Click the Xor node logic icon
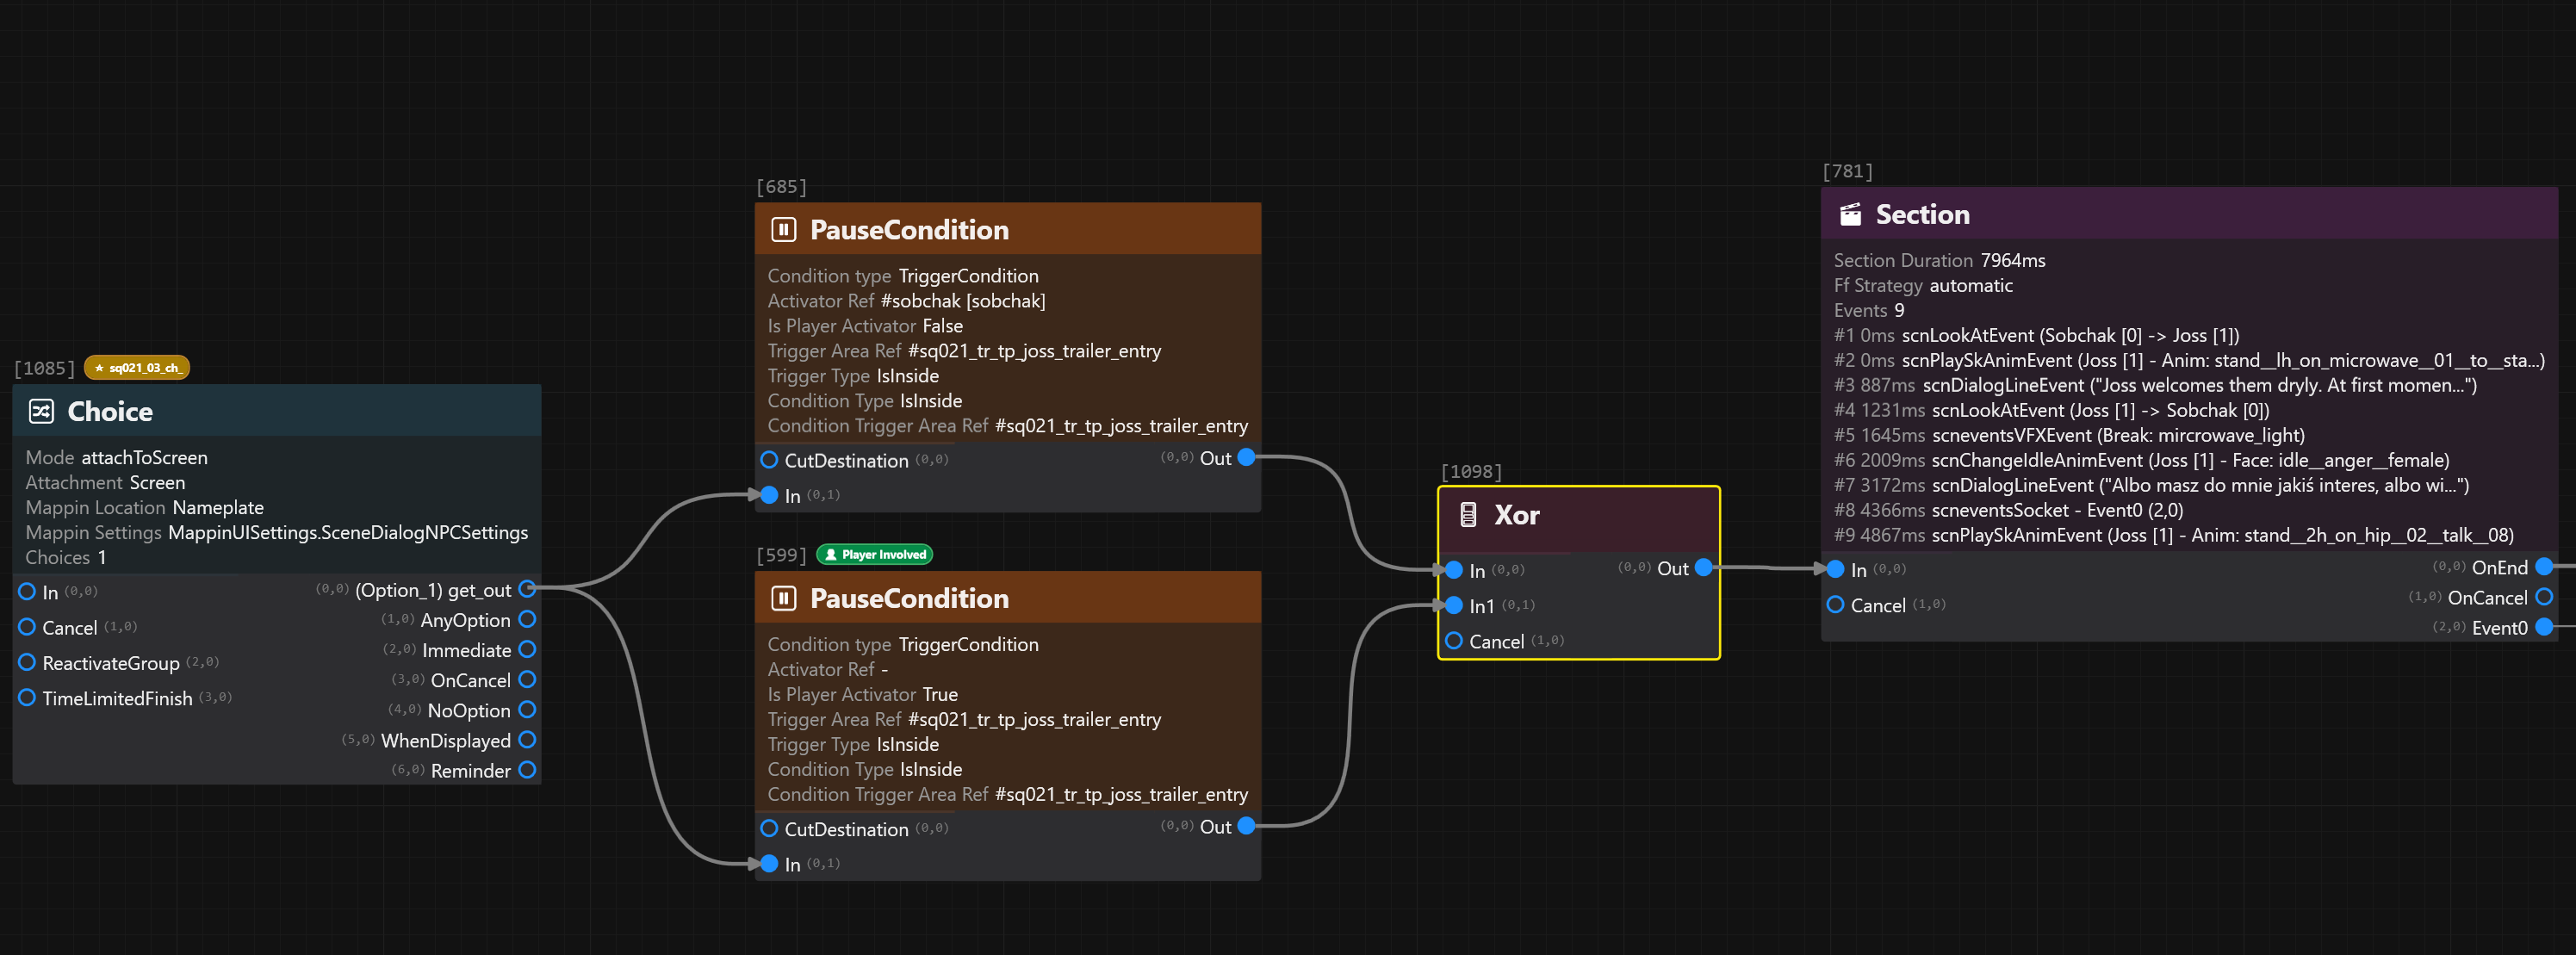The height and width of the screenshot is (955, 2576). click(1467, 515)
